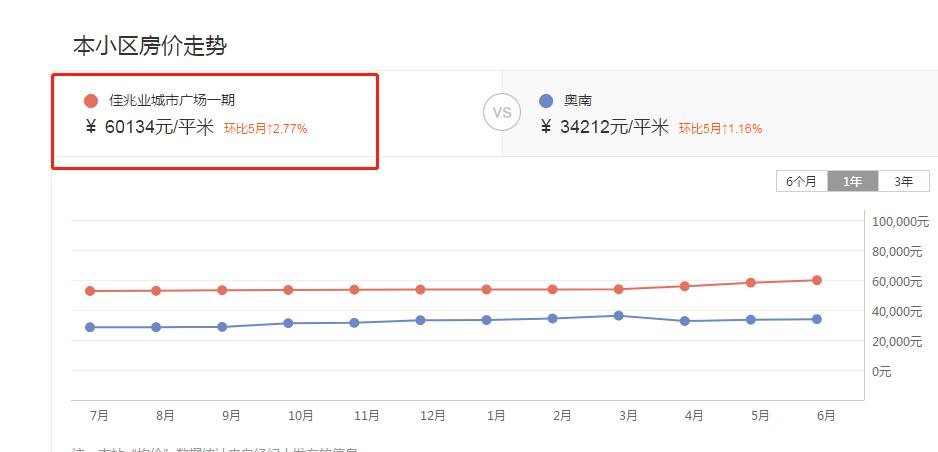This screenshot has height=452, width=938.
Task: Switch chart range to 3年
Action: pos(904,181)
